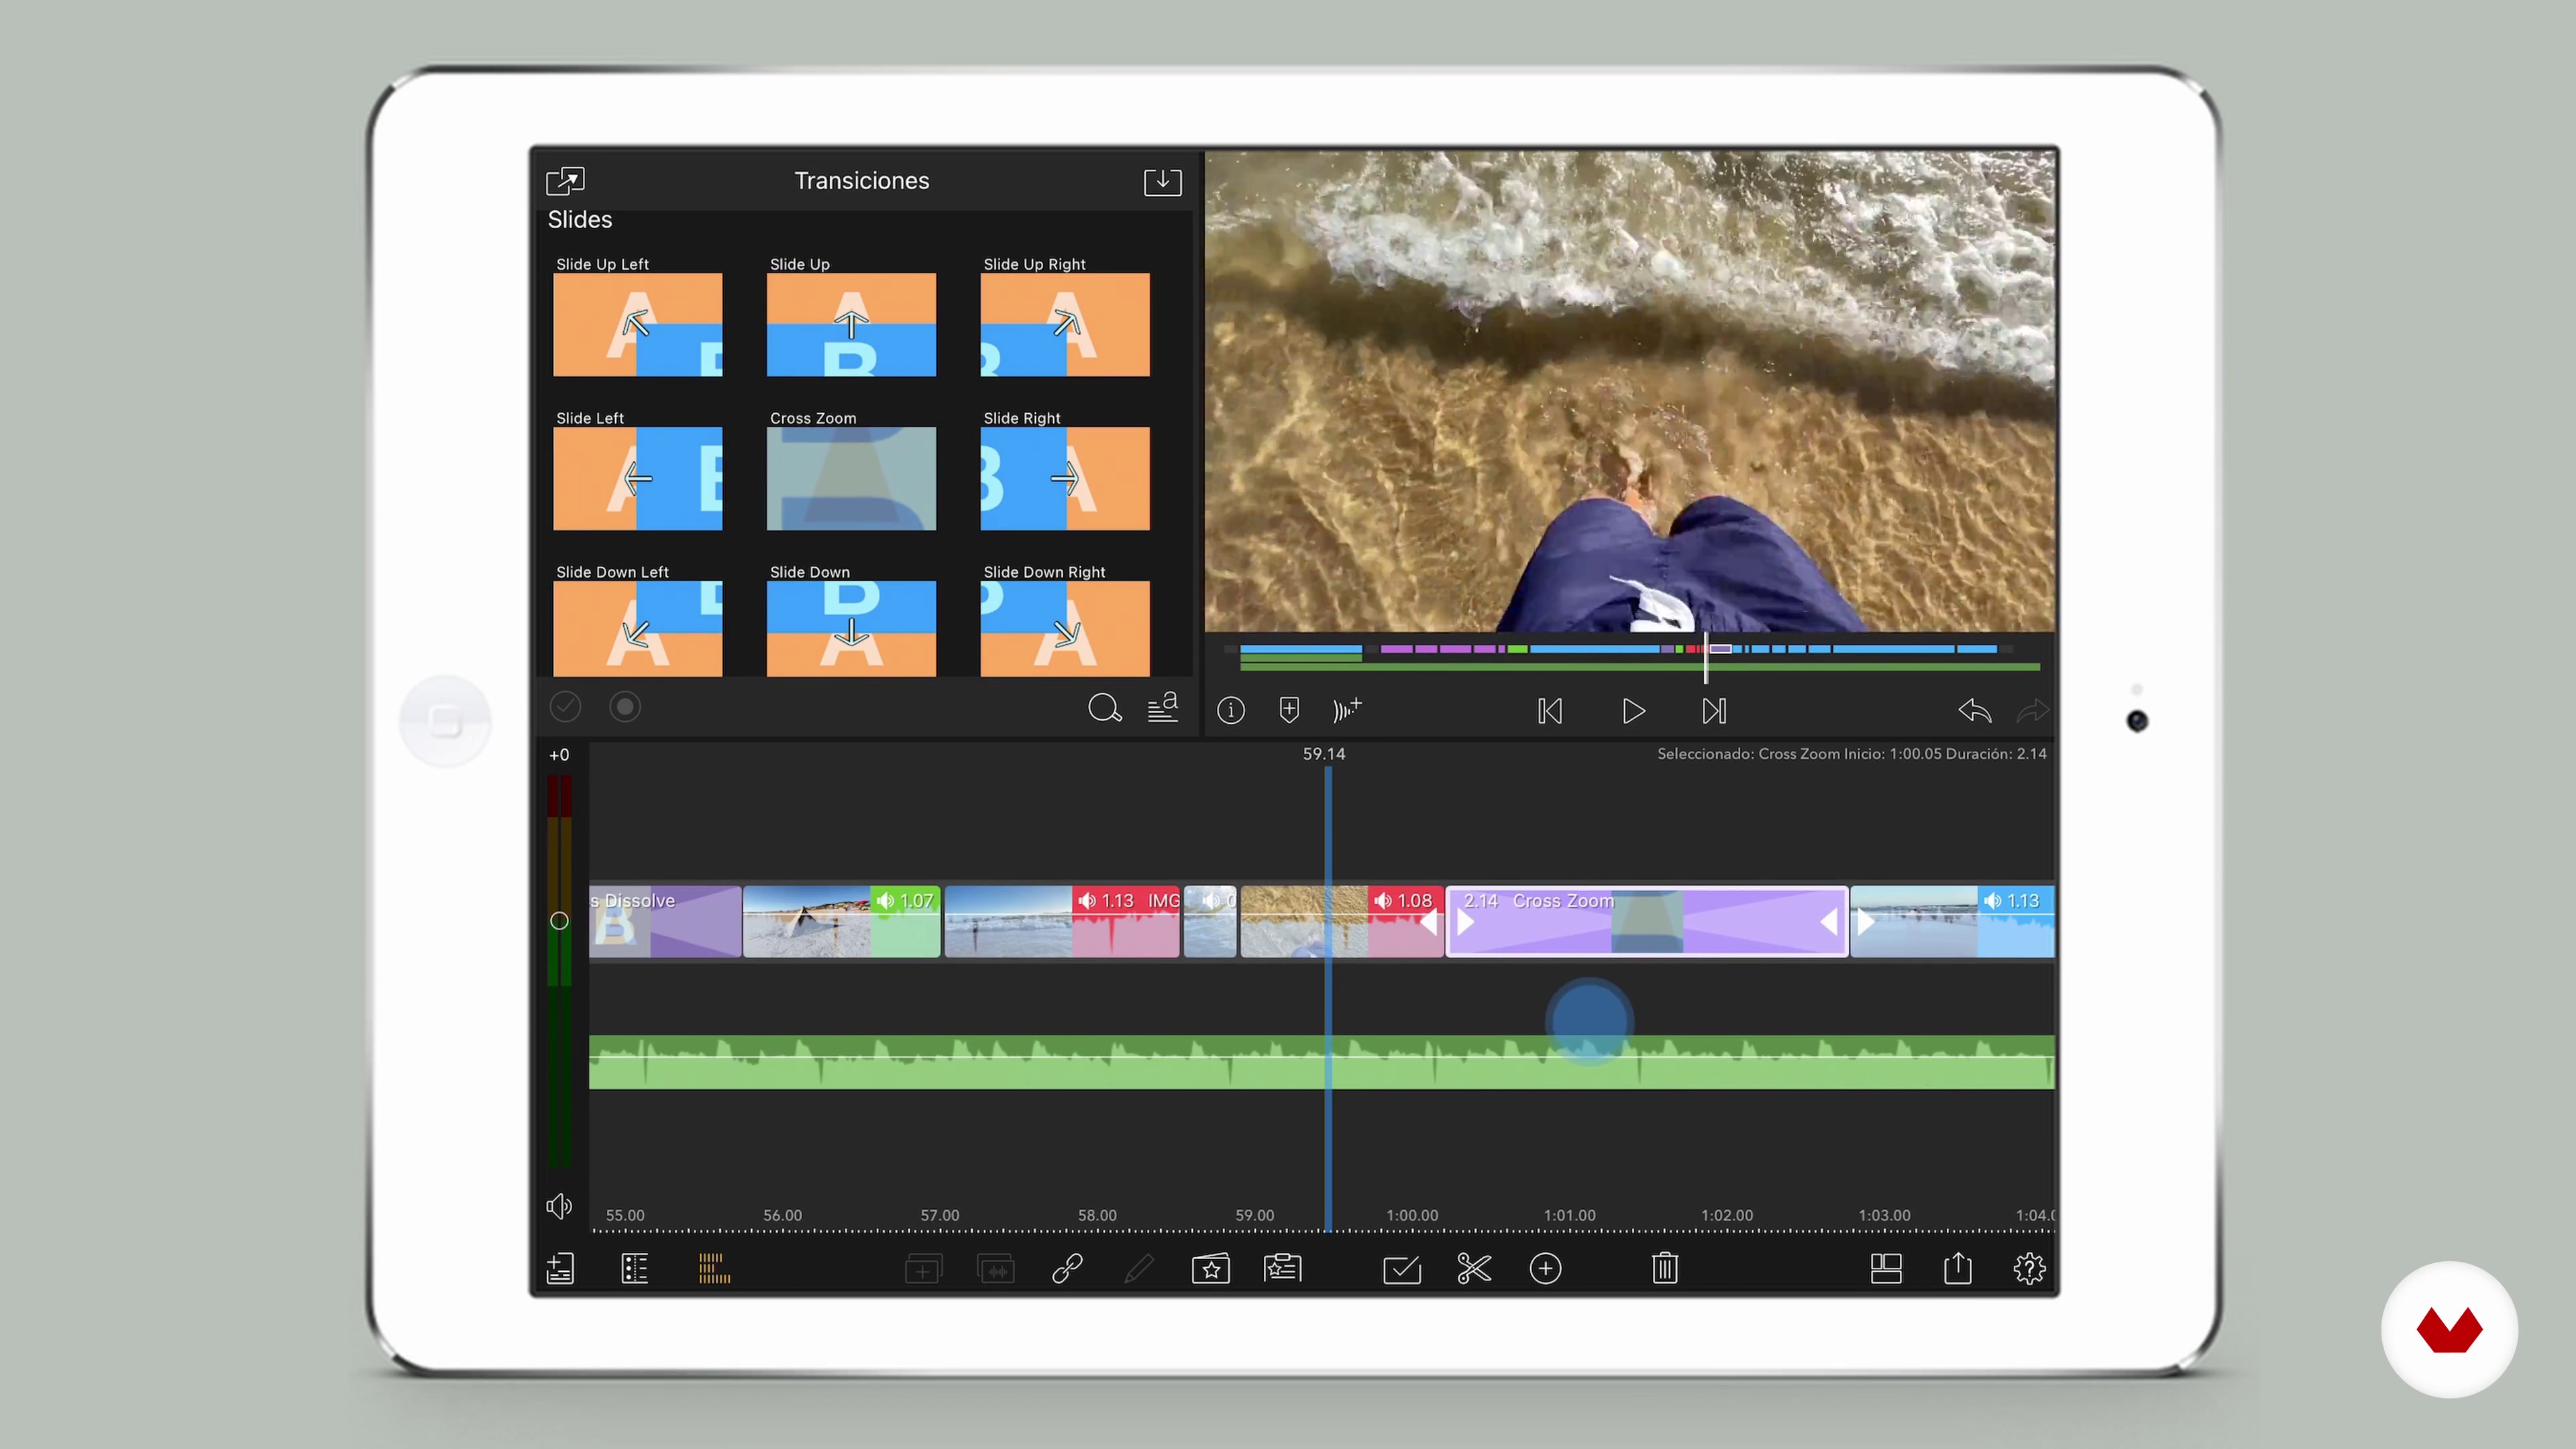Select the Slide Down transition
The image size is (2576, 1449).
pos(851,629)
